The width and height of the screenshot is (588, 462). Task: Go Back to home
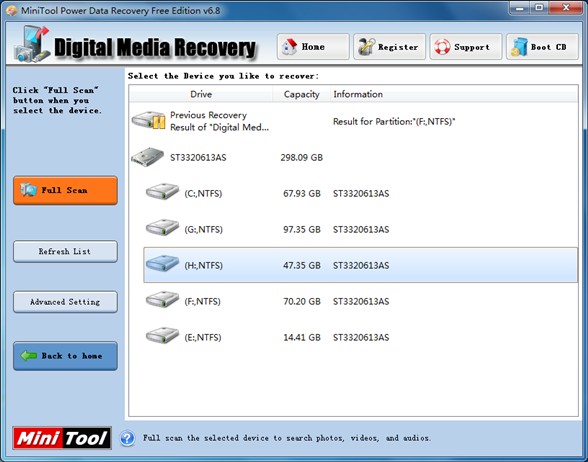(x=65, y=356)
